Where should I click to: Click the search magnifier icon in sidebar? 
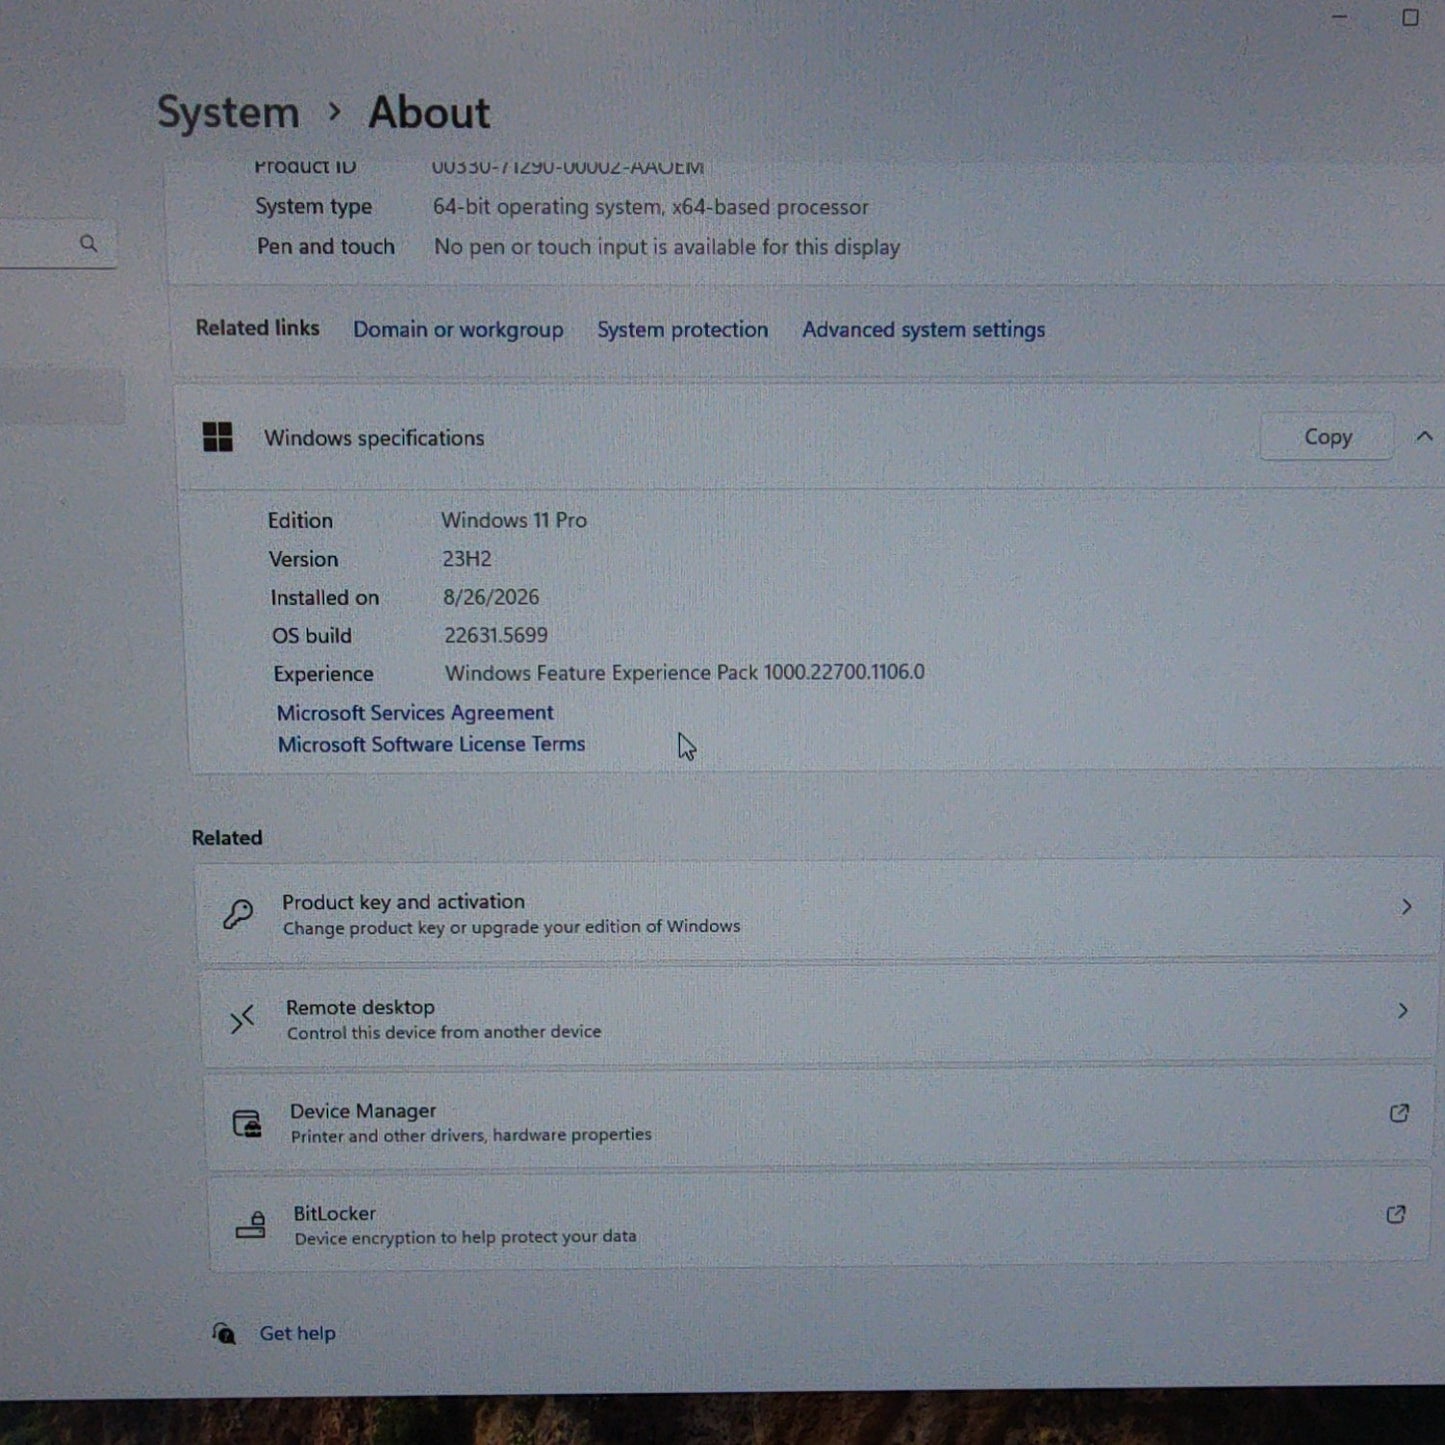coord(89,244)
